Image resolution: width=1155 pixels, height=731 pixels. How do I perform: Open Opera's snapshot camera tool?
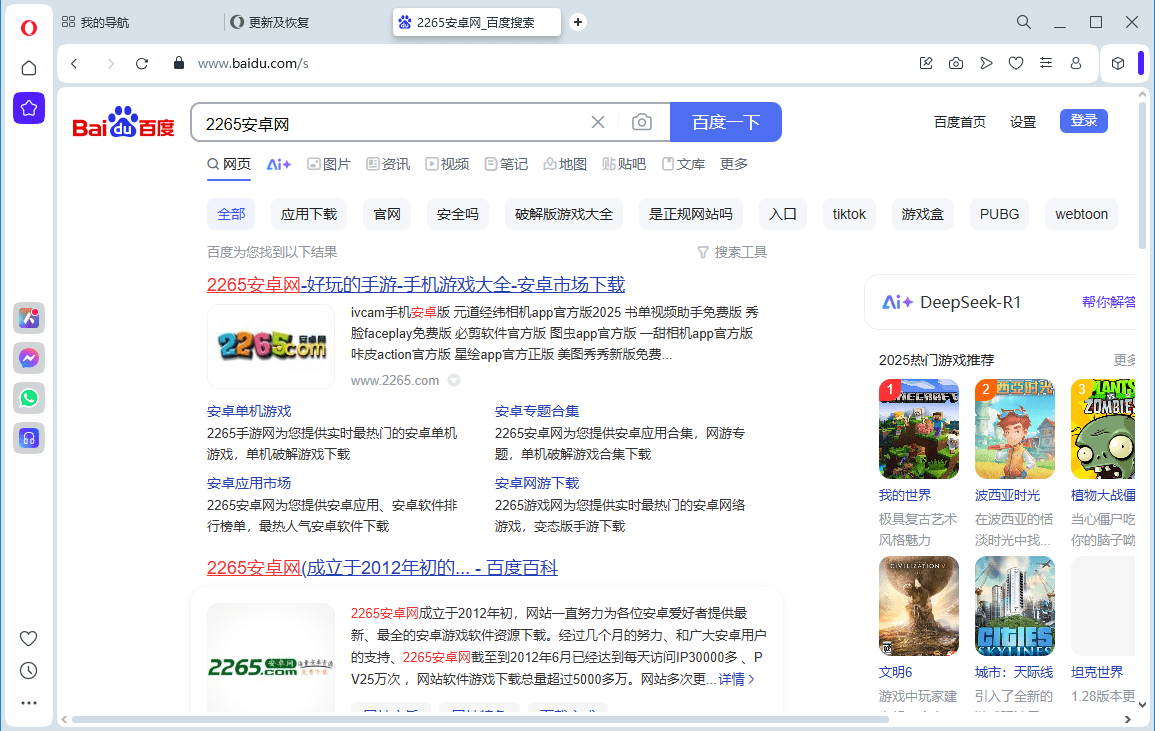coord(955,62)
